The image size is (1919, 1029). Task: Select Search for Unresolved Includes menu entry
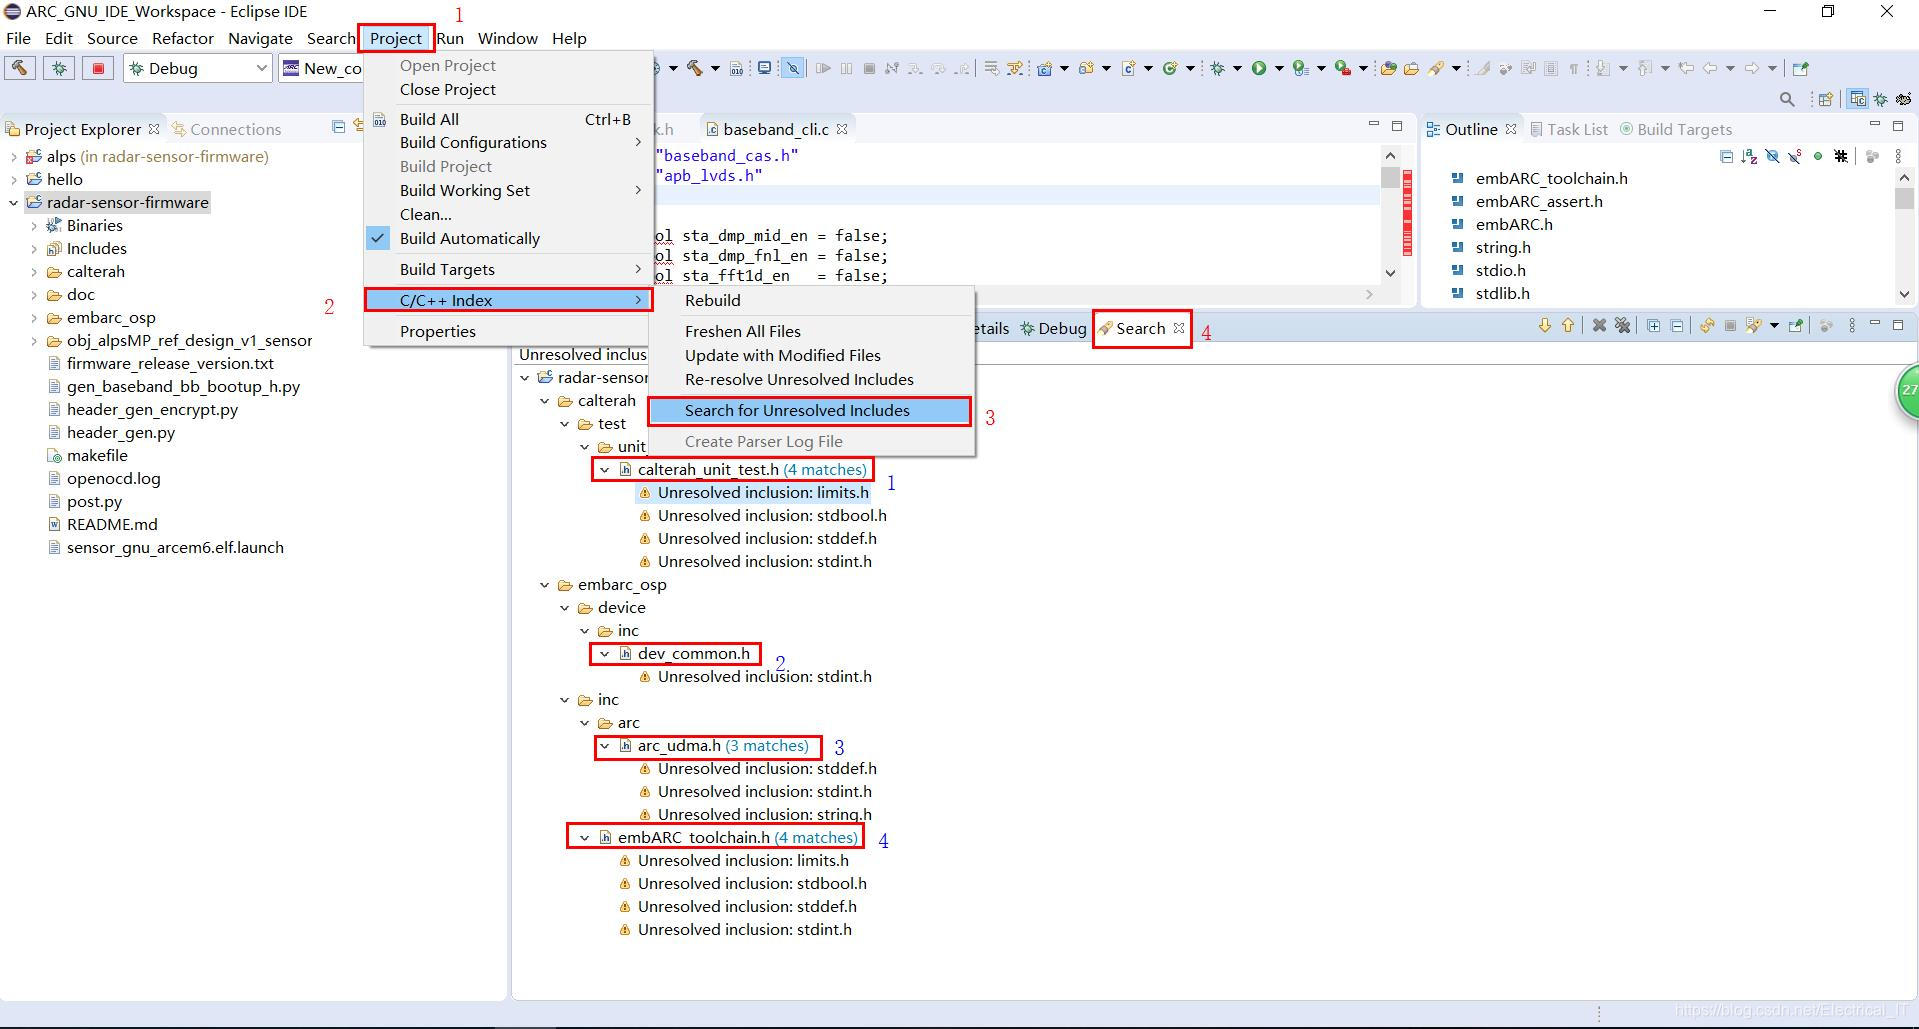tap(797, 410)
